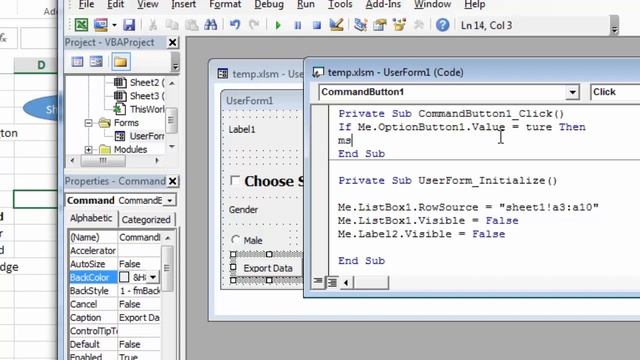Click the BackColor white color swatch
This screenshot has height=360, width=640.
tap(124, 278)
